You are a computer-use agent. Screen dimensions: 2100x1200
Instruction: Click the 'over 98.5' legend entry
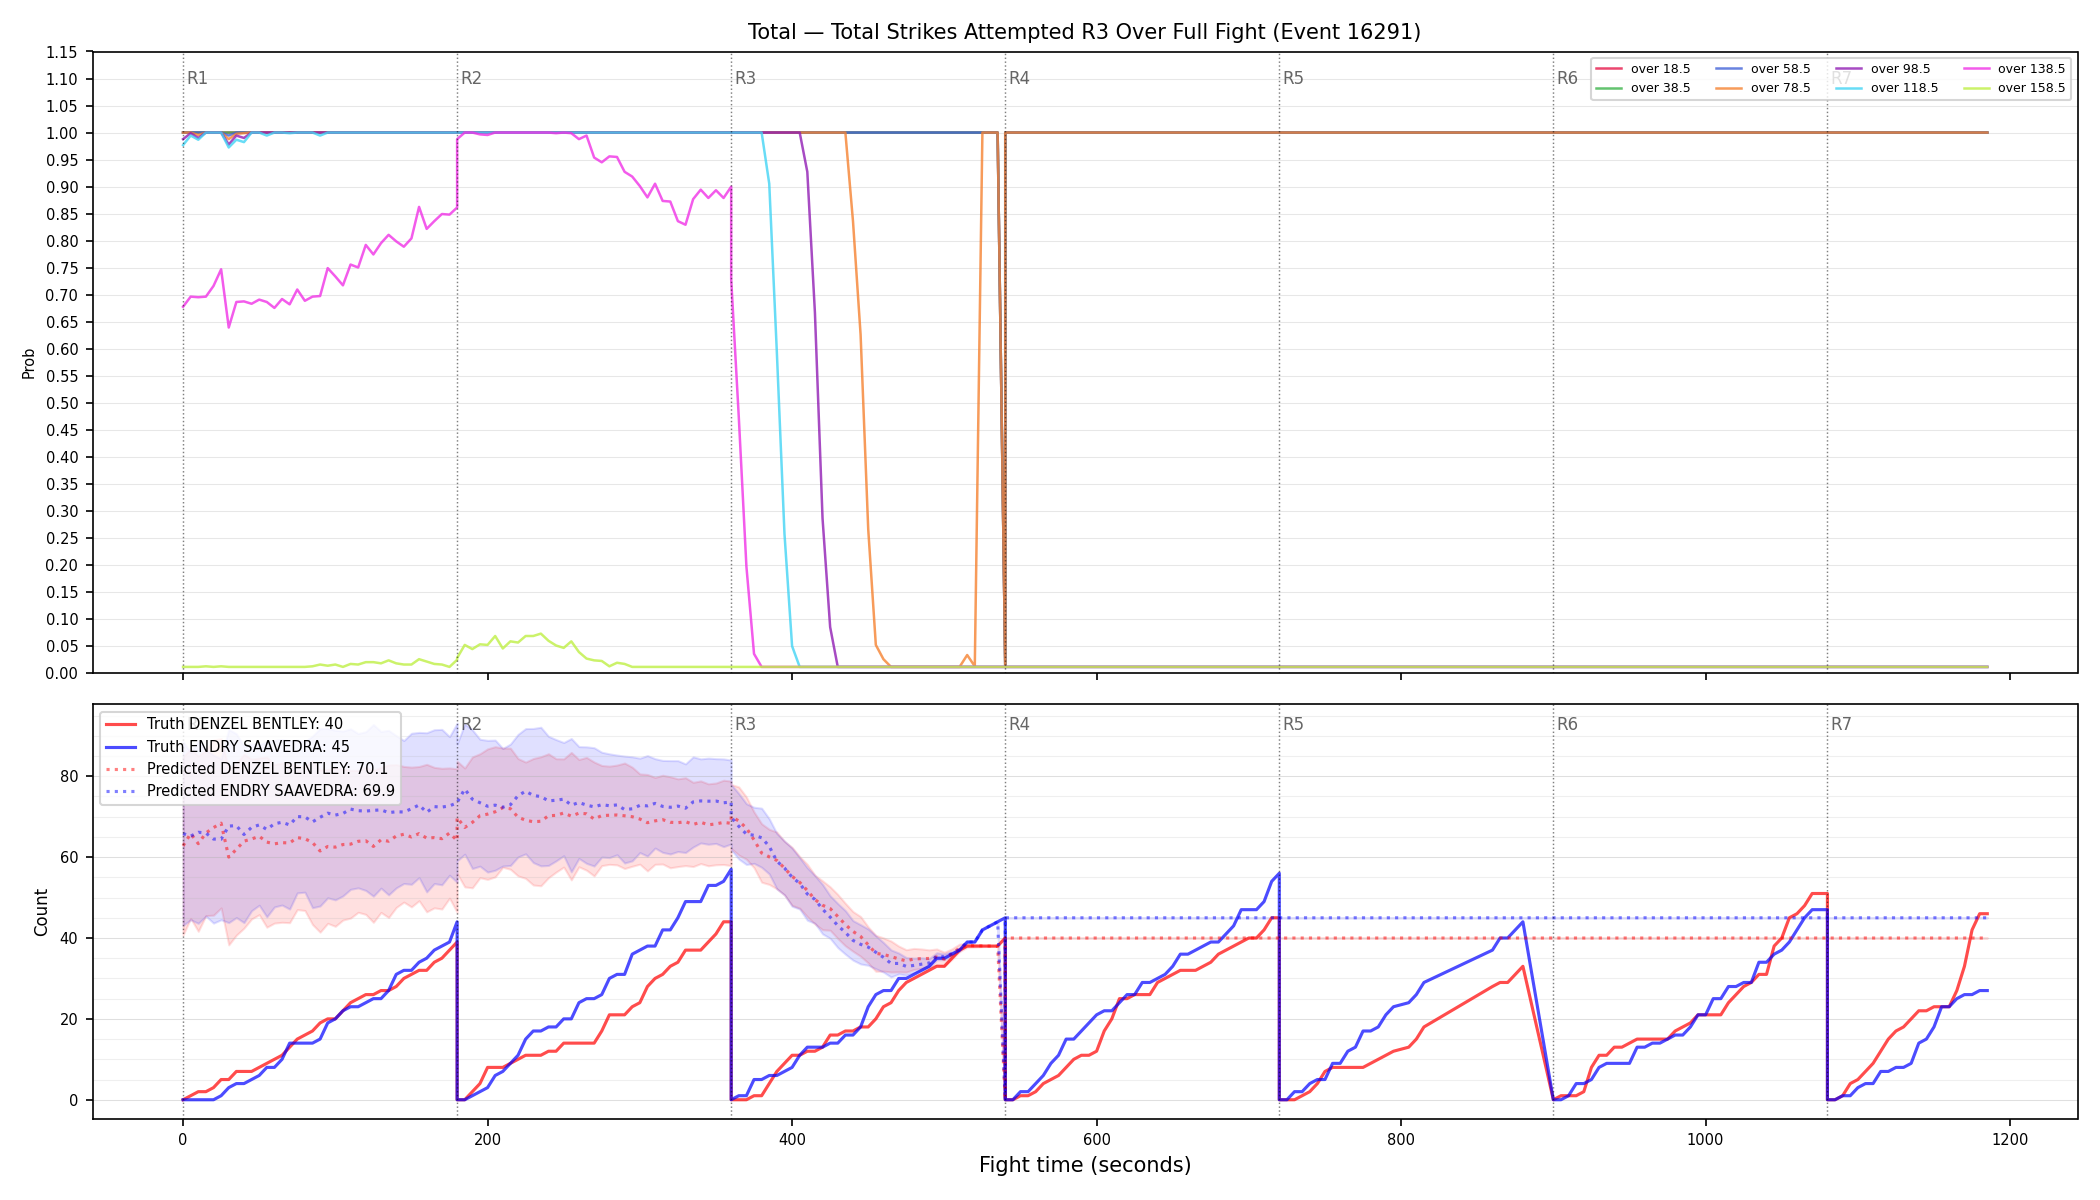1883,69
